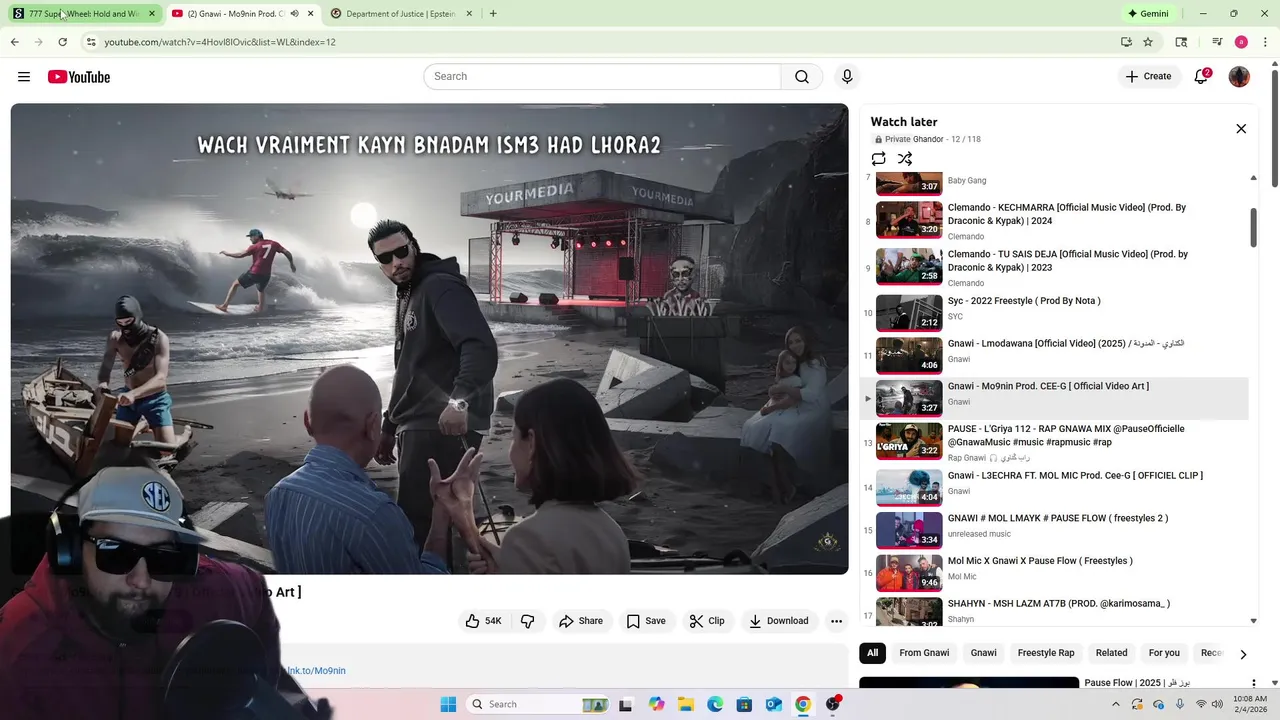The width and height of the screenshot is (1280, 720).
Task: Save the video to a playlist
Action: pyautogui.click(x=646, y=621)
